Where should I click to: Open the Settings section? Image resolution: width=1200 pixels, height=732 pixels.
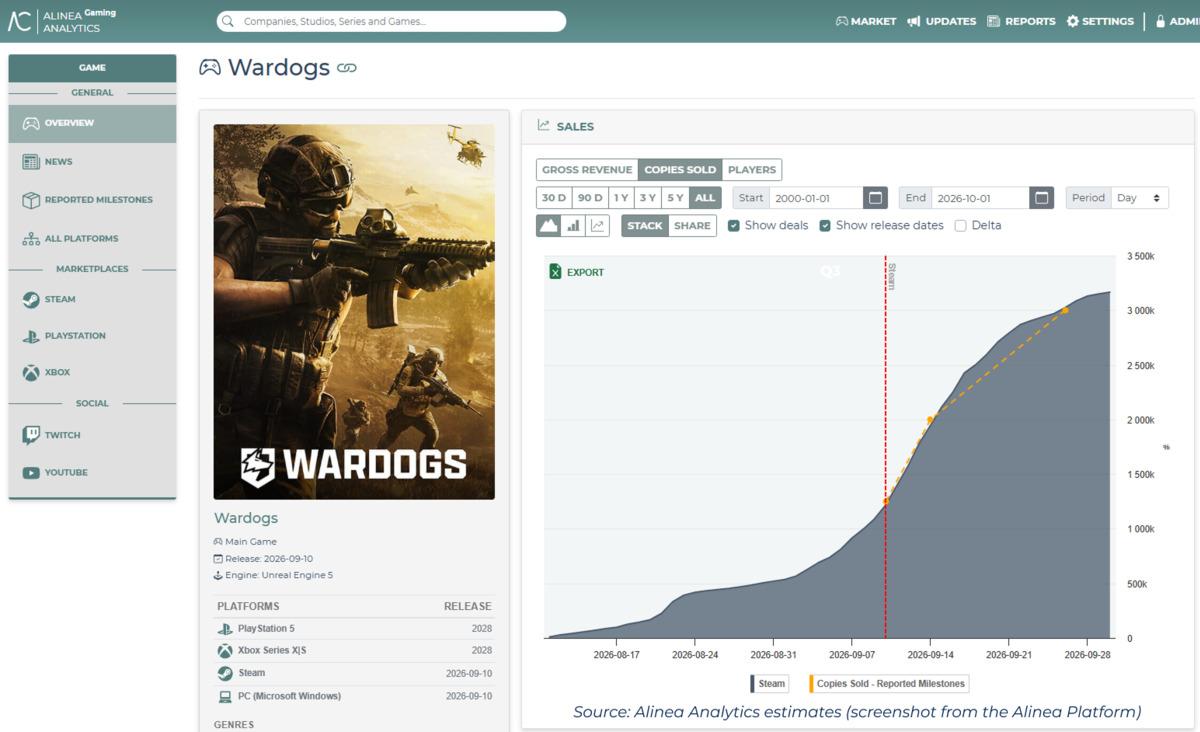point(1100,21)
